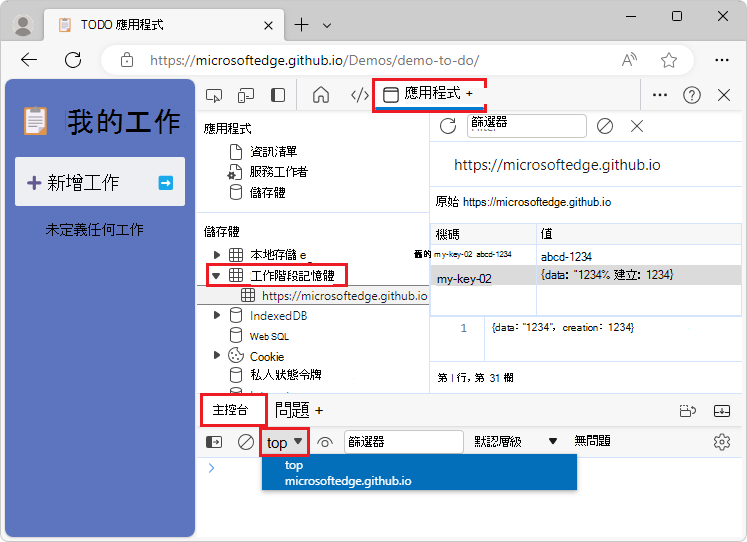Viewport: 747px width, 542px height.
Task: Close the DevTools panel
Action: 724,95
